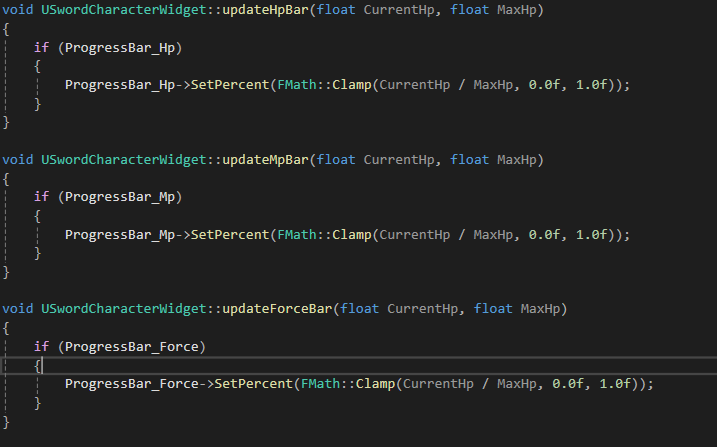The width and height of the screenshot is (717, 447).
Task: Click 1.0f on the ProgressBar_Force line
Action: coord(615,383)
